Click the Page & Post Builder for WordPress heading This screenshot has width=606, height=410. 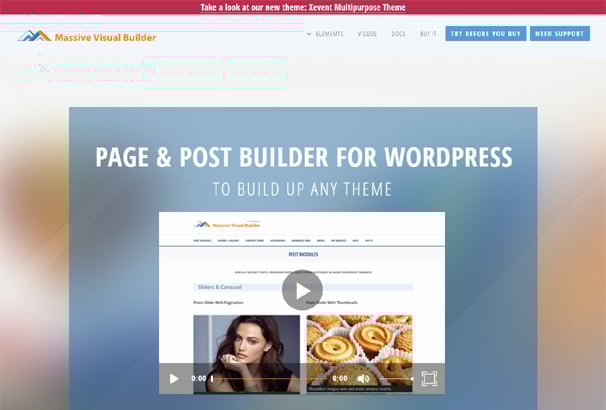[304, 157]
